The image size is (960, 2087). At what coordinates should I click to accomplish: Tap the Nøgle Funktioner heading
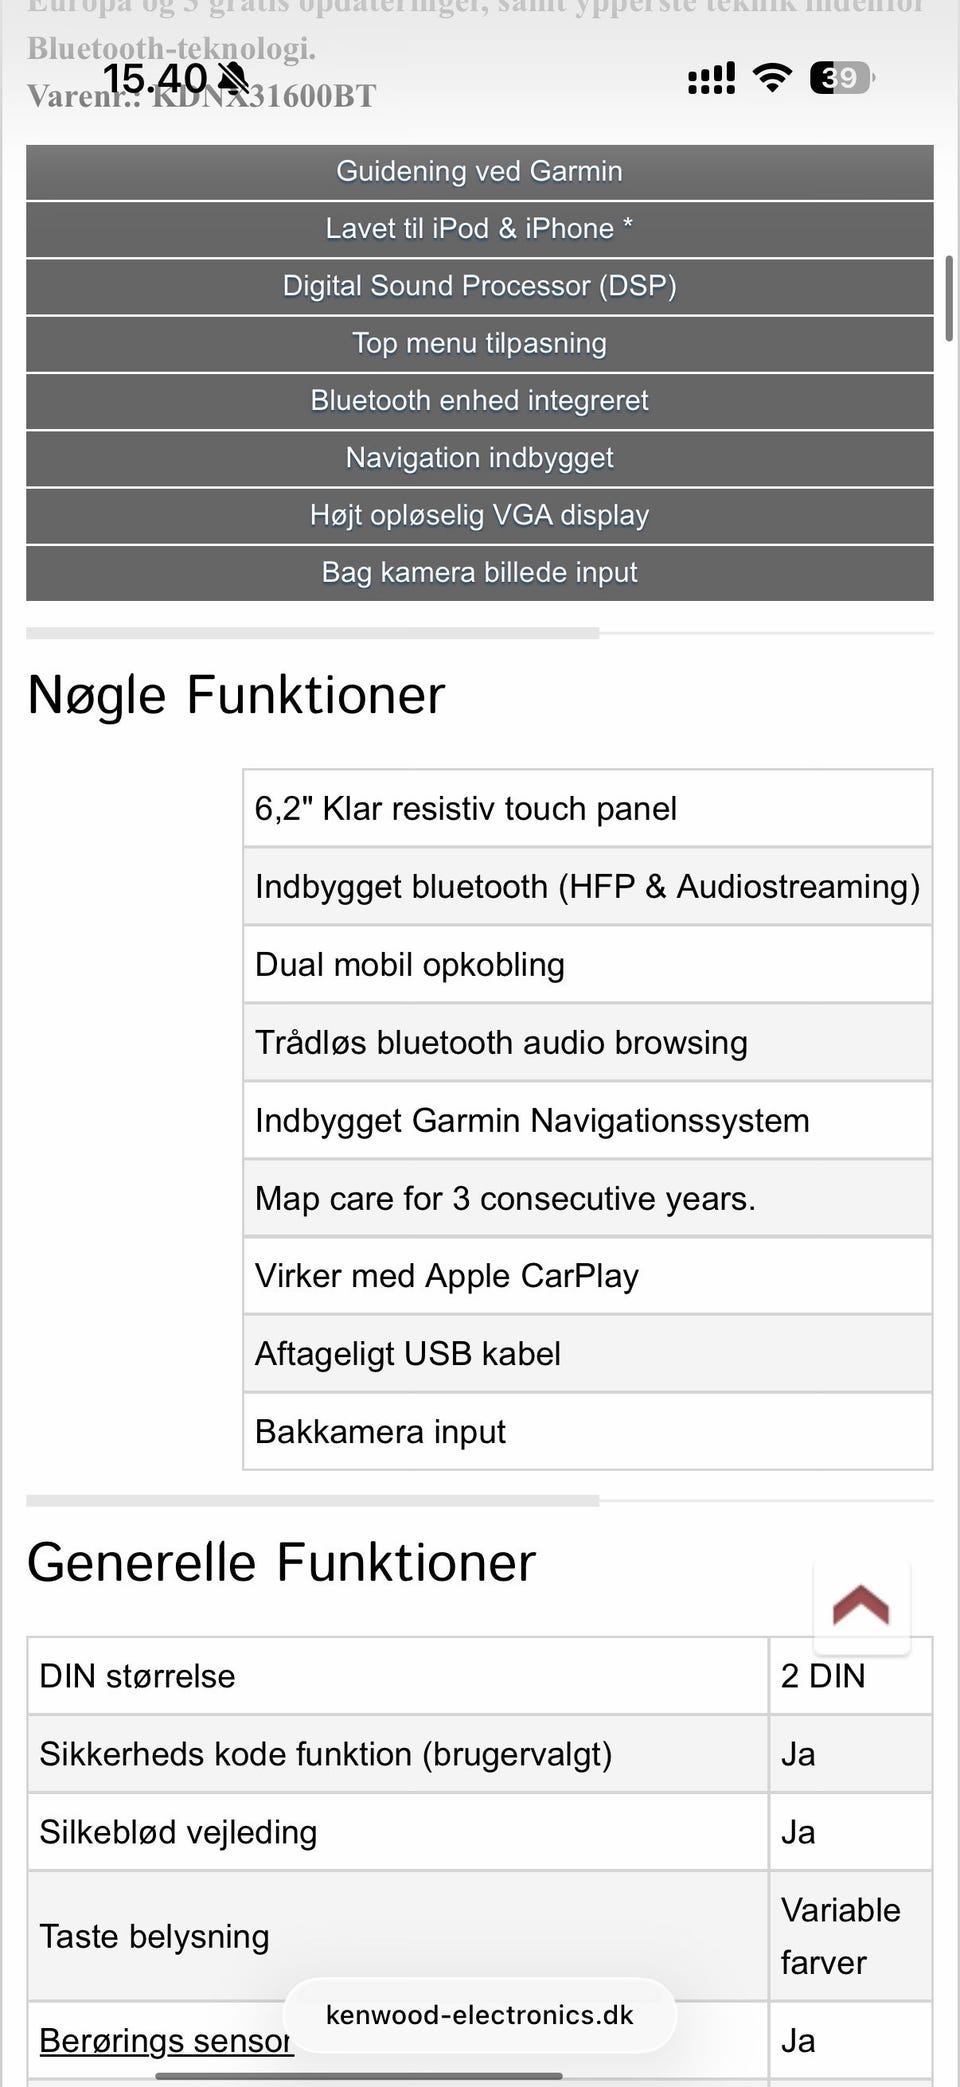tap(236, 695)
